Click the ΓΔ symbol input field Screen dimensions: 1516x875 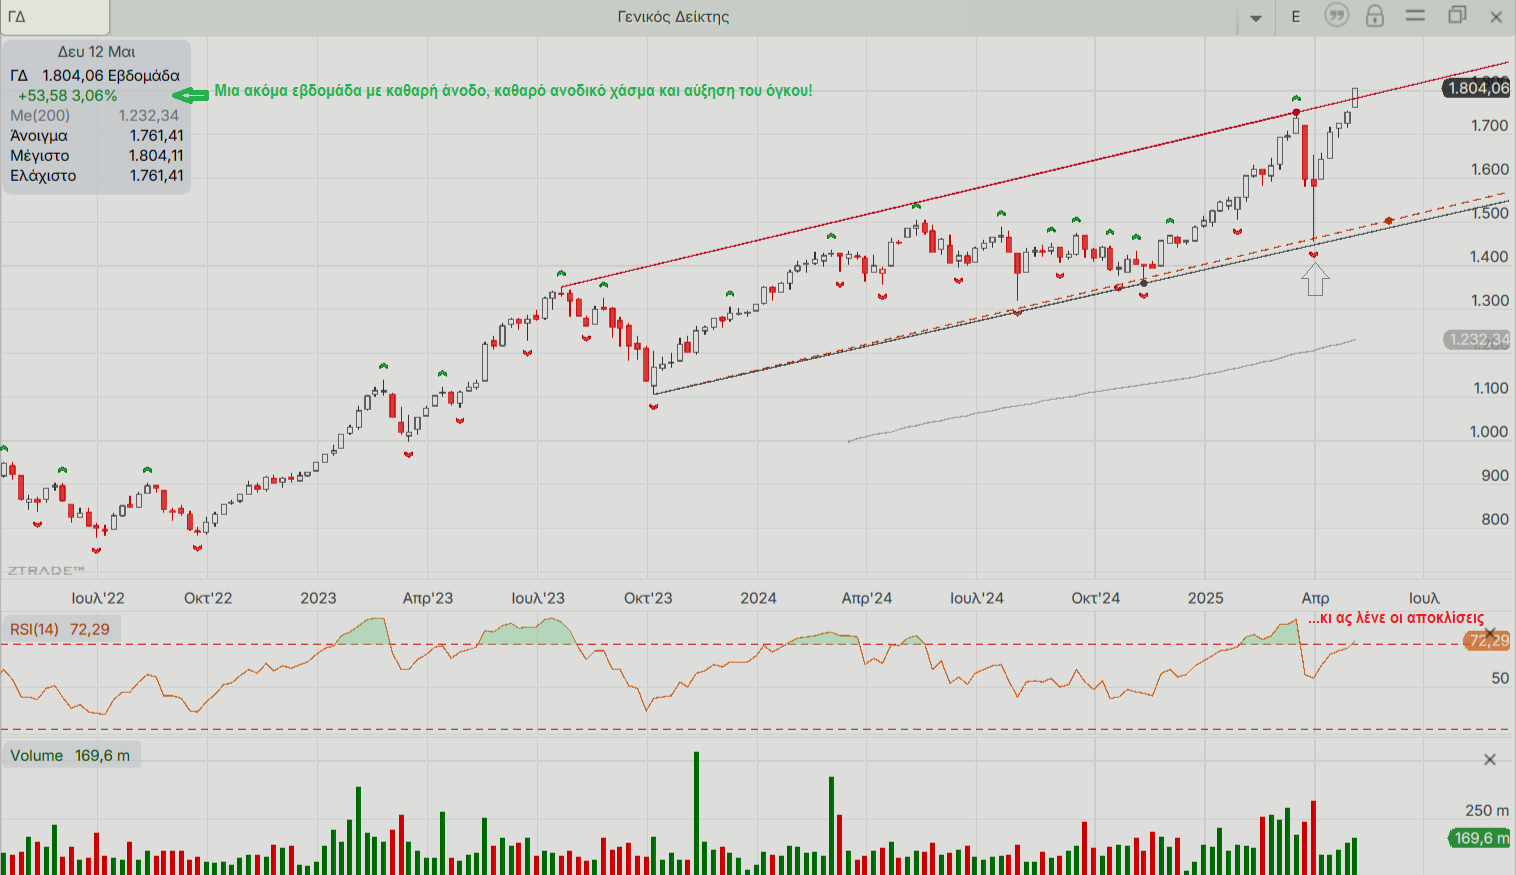click(55, 17)
